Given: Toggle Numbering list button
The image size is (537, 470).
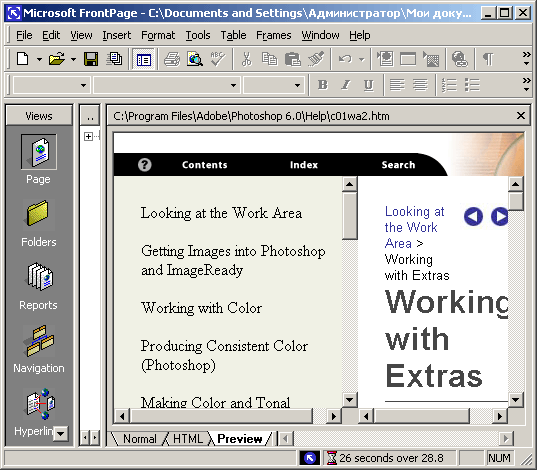Looking at the screenshot, I should point(449,85).
